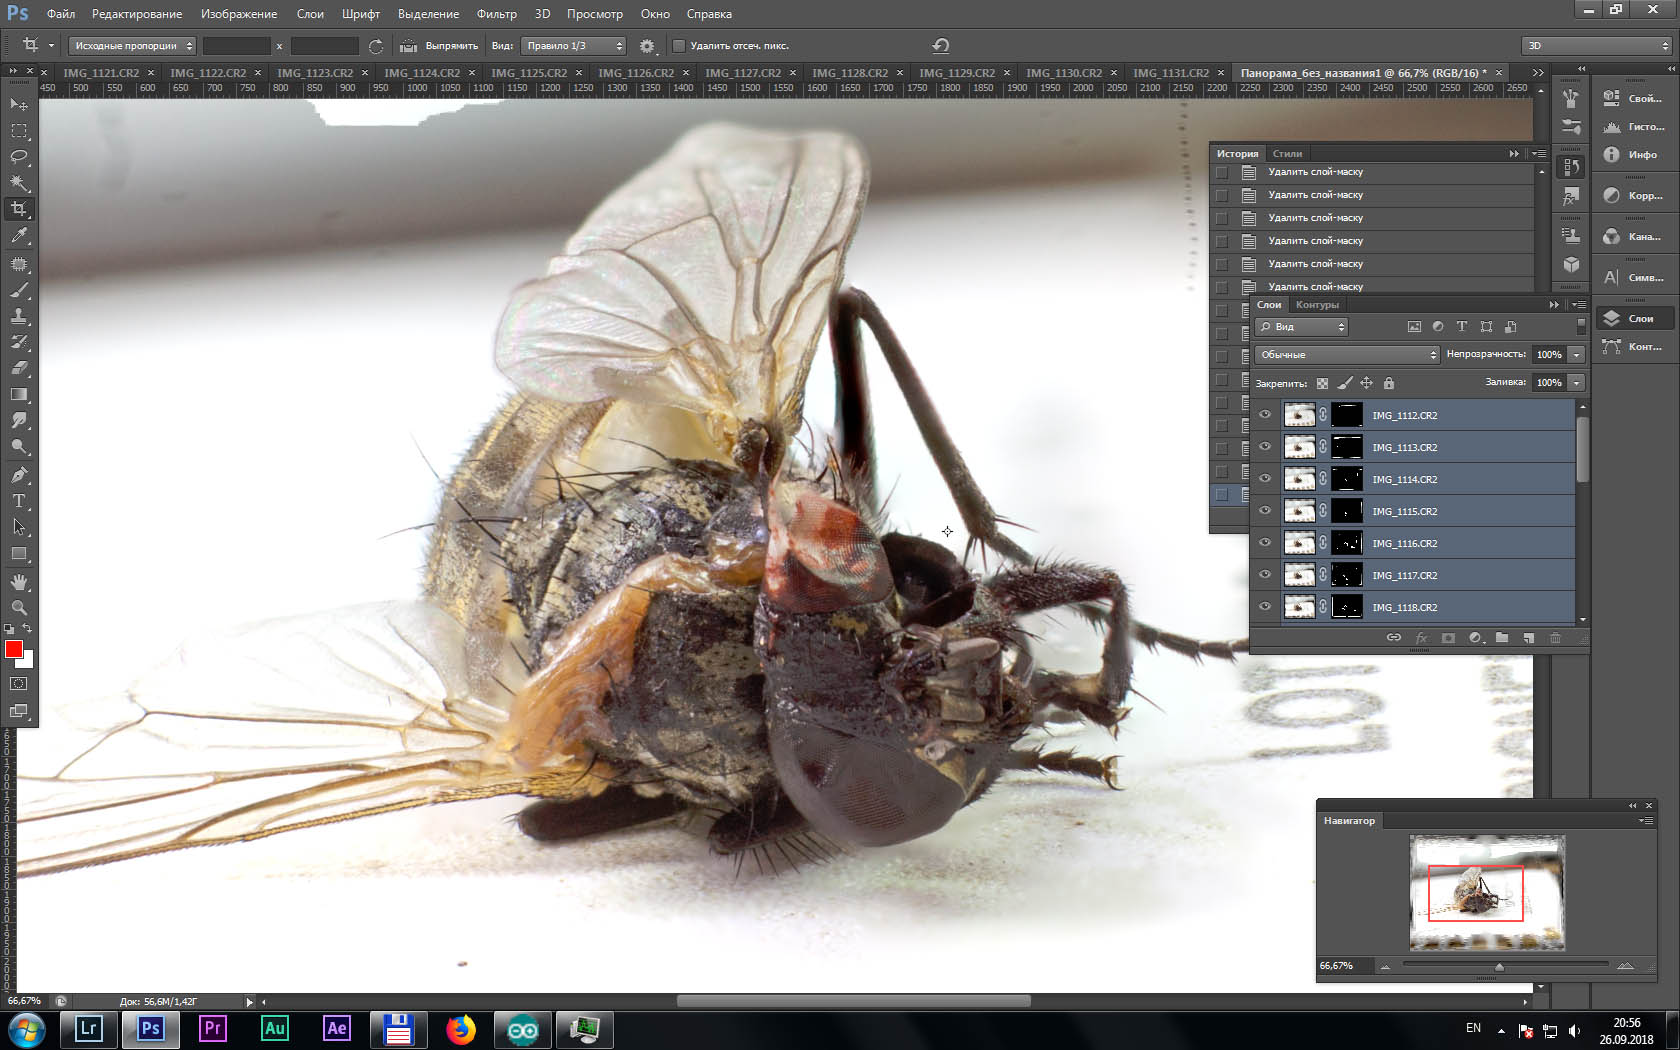Hide layer IMG_1115.CR2
The width and height of the screenshot is (1680, 1050).
tap(1265, 511)
